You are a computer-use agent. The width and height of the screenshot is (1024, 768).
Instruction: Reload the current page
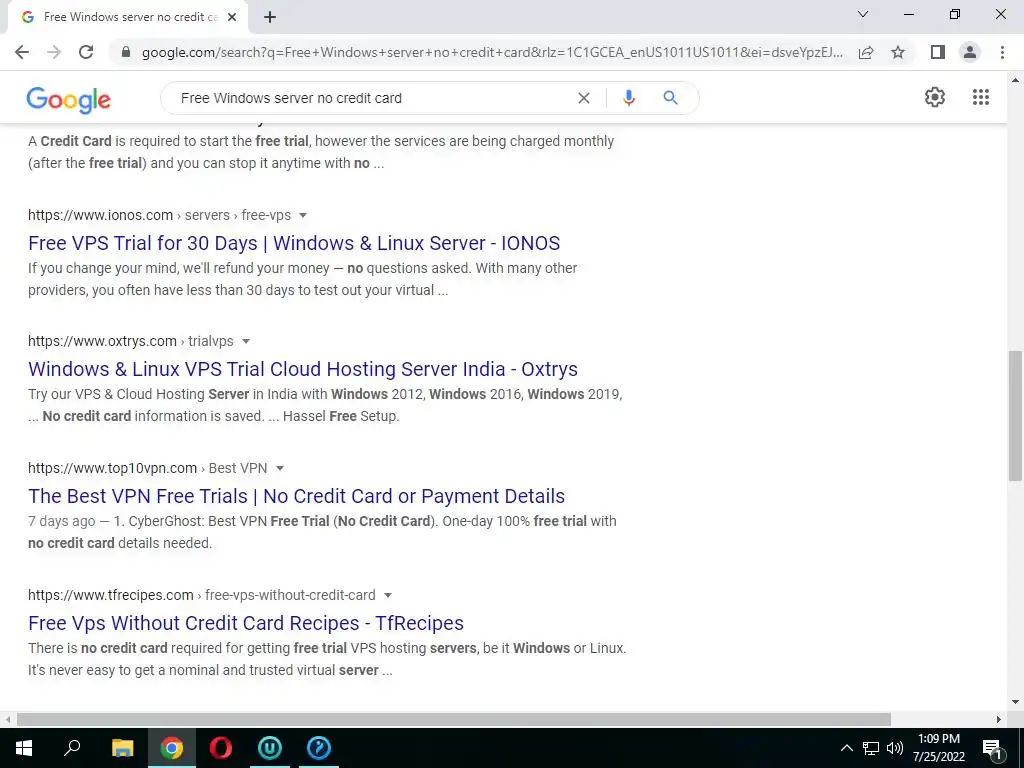(x=86, y=52)
